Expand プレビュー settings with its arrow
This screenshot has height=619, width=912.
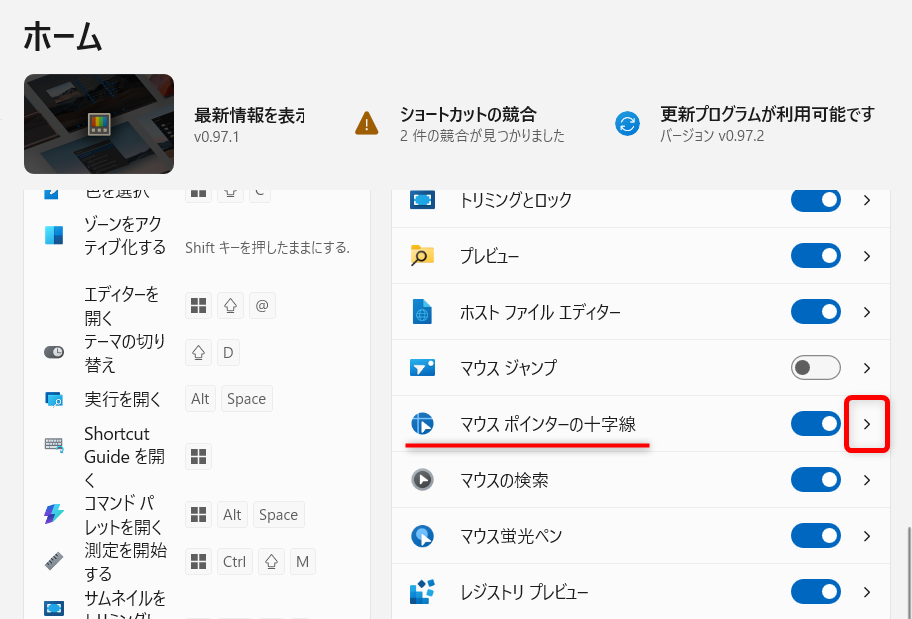866,255
